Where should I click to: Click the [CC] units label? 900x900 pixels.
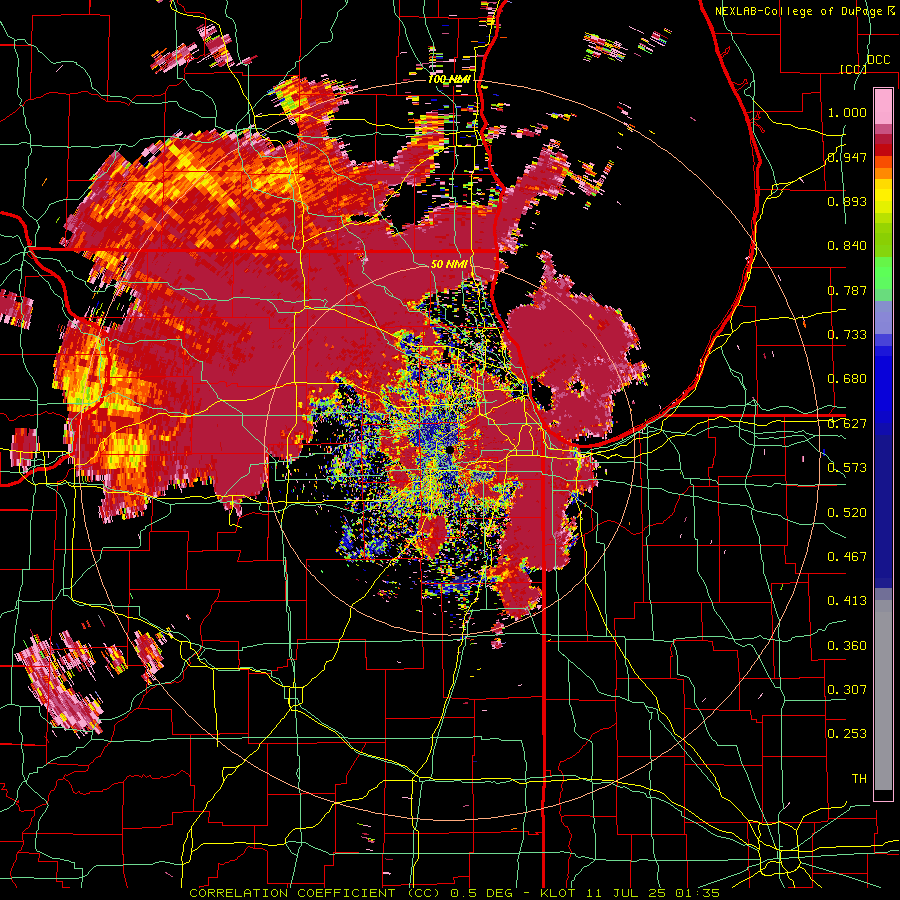point(853,69)
